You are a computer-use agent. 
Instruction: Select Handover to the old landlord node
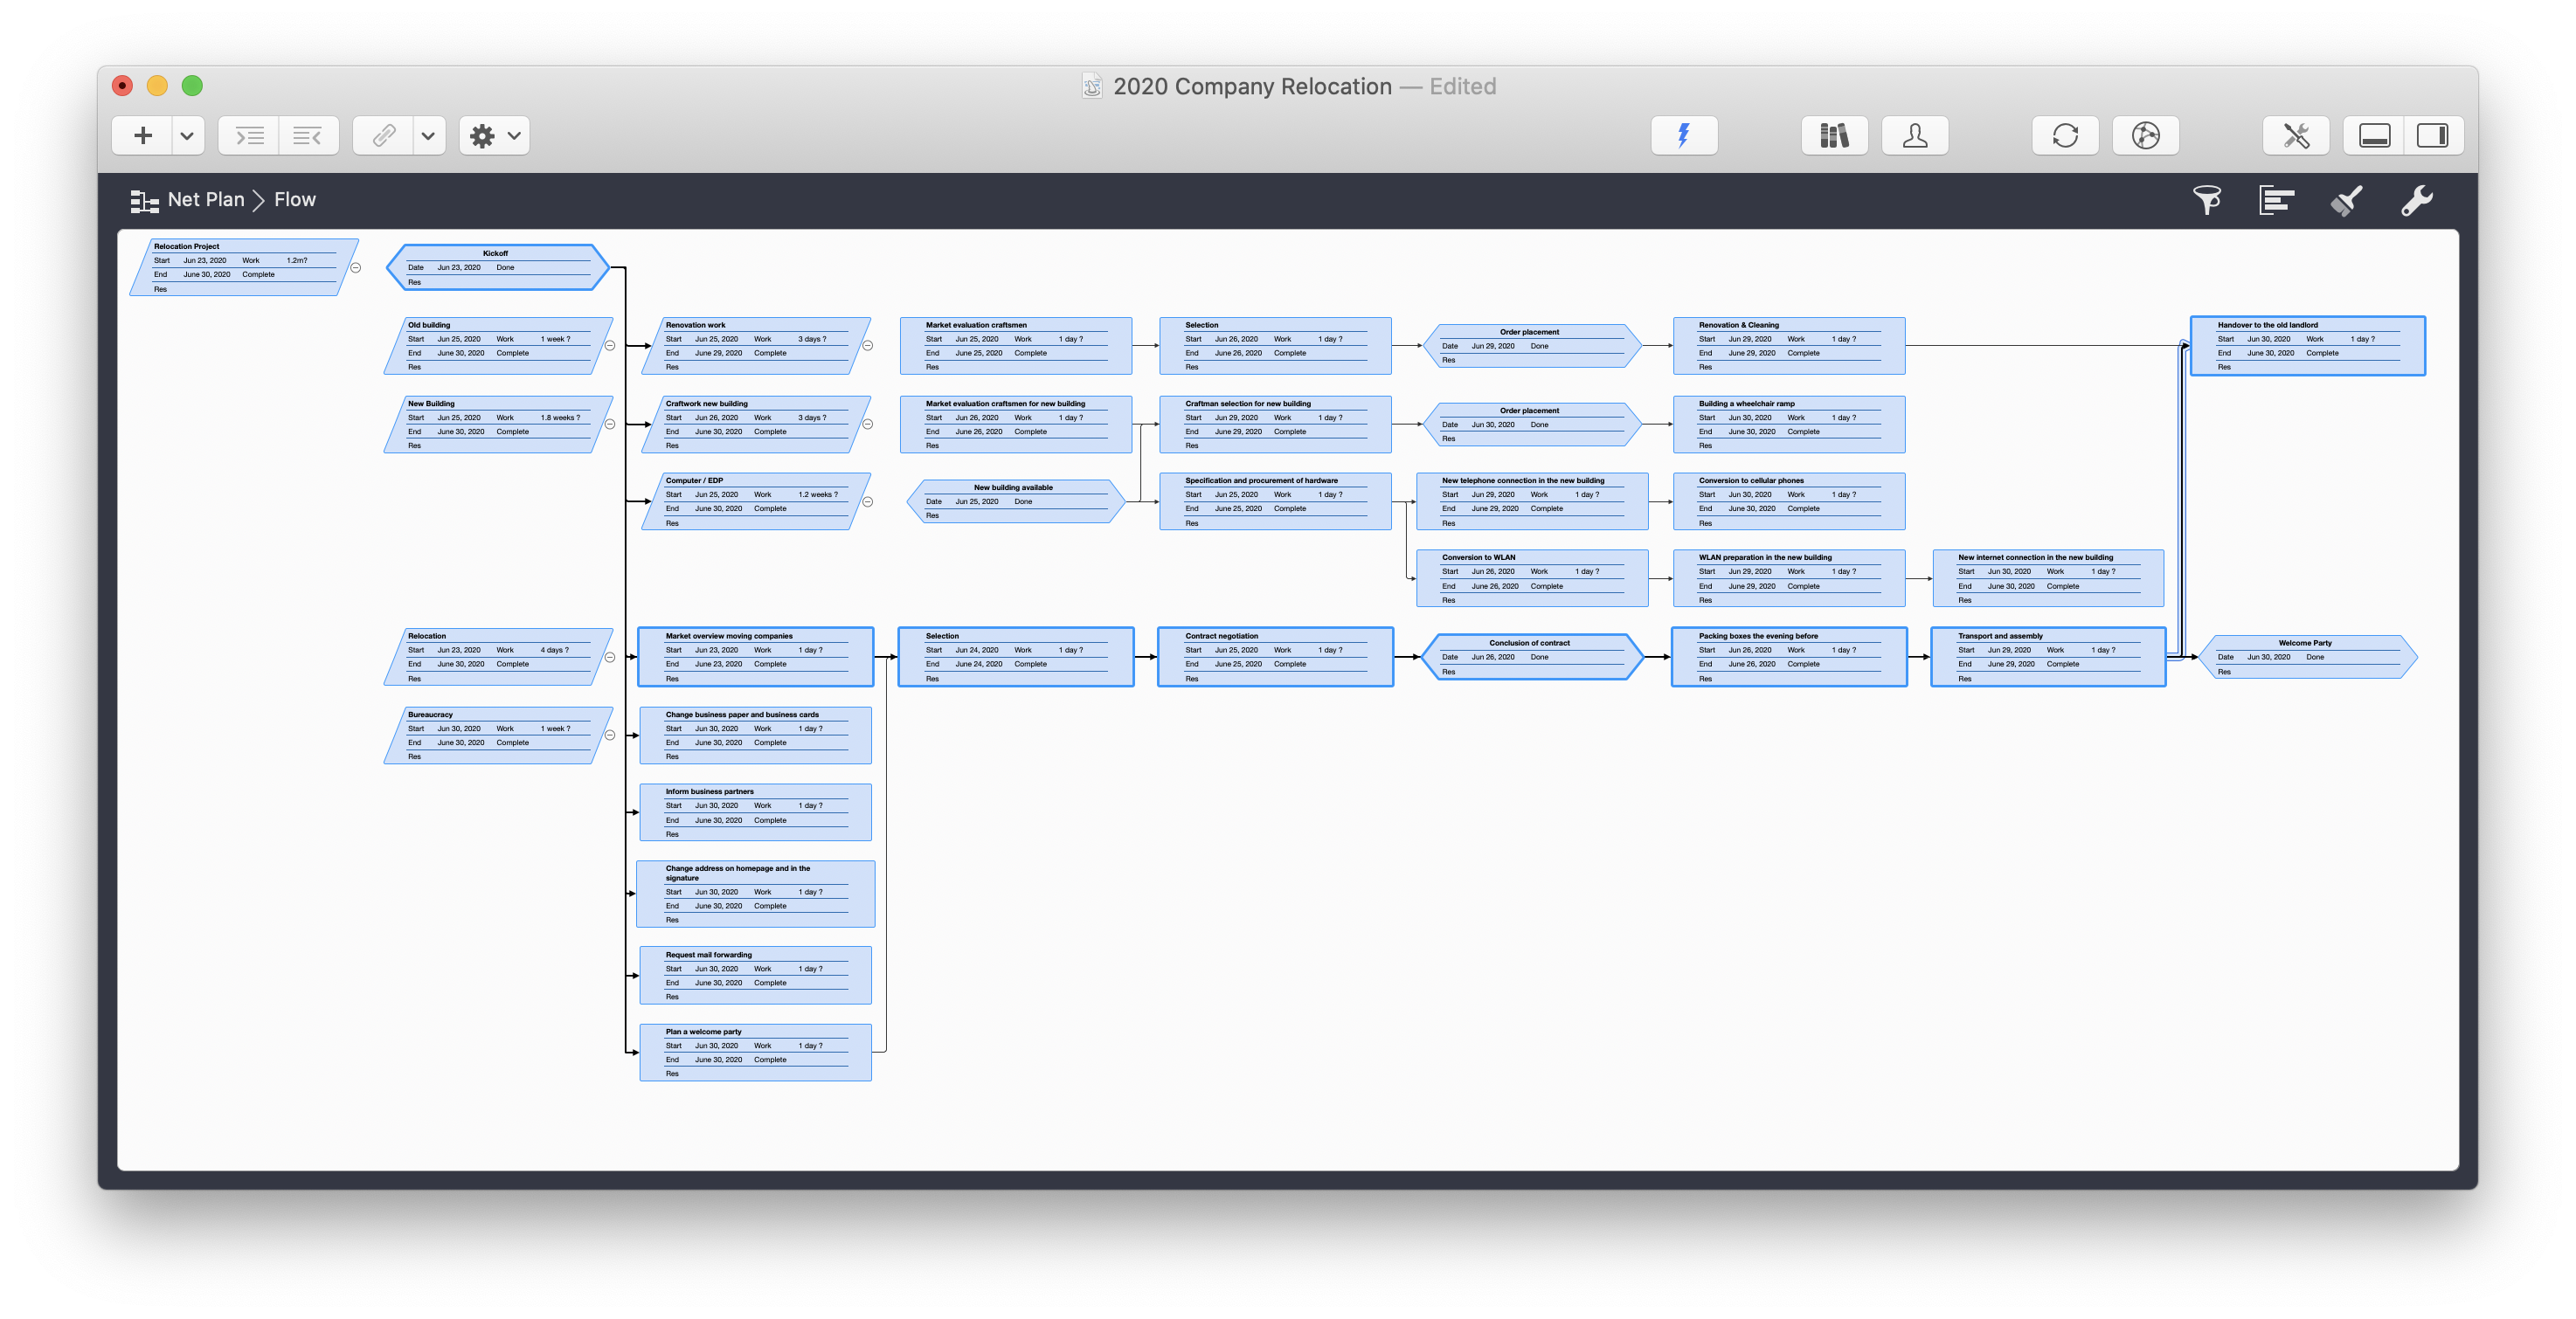tap(2307, 346)
